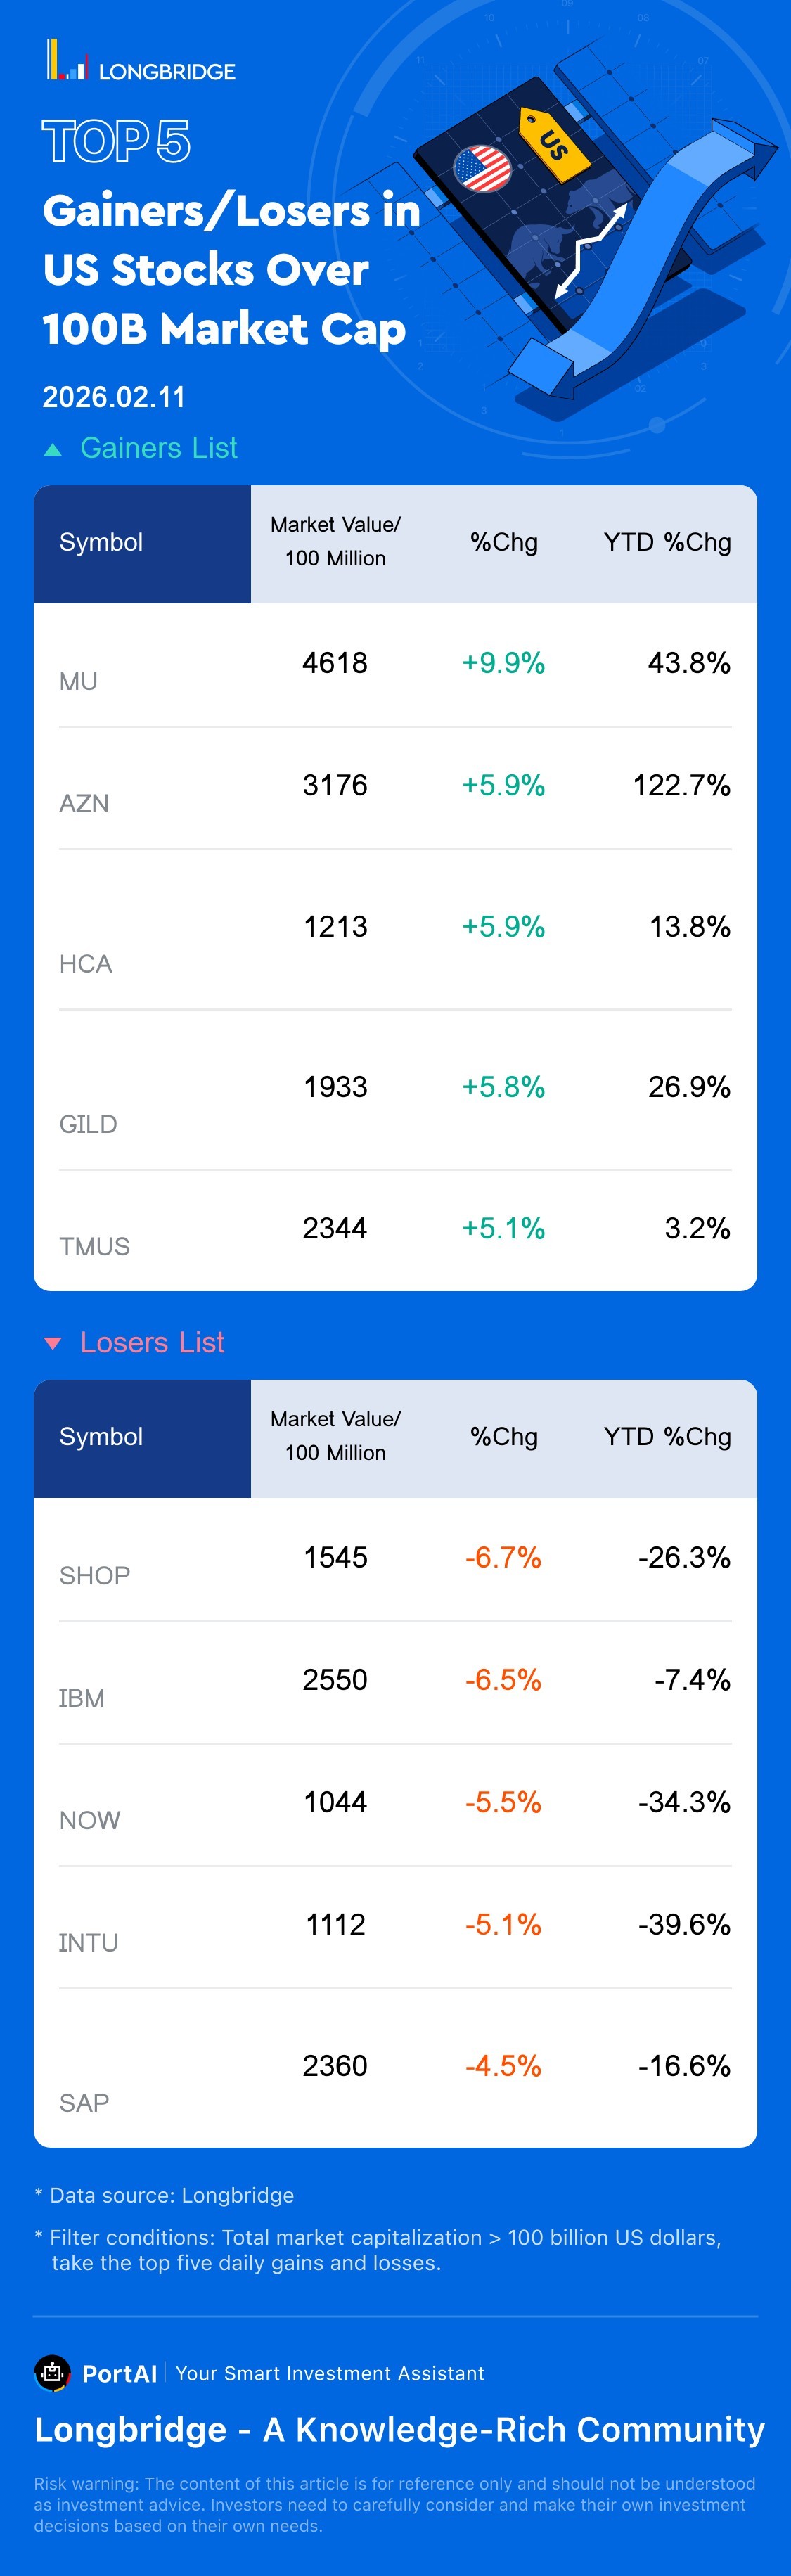This screenshot has height=2576, width=791.
Task: Select the MU symbol row
Action: (78, 681)
